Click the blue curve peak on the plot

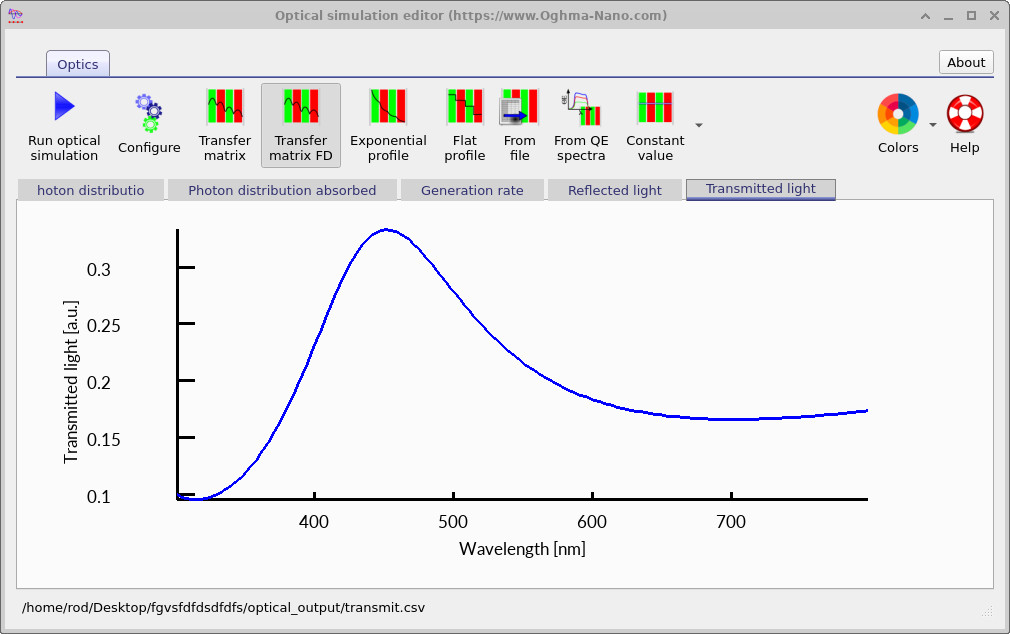pyautogui.click(x=386, y=229)
